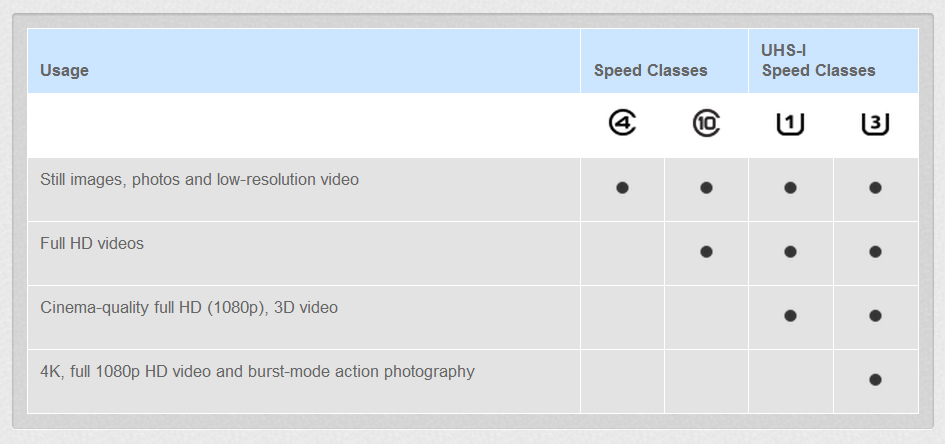Click the UHS-I U1 speed icon
The image size is (945, 444).
tap(790, 124)
